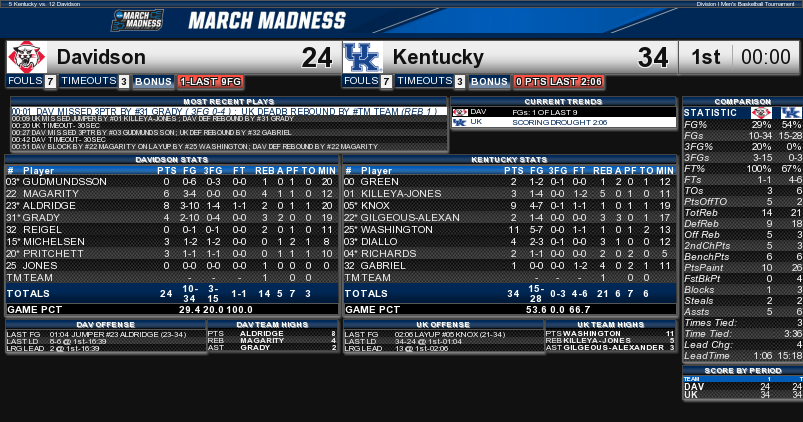803x422 pixels.
Task: Click Davidson TIMEOUTS count box
Action: (x=123, y=81)
